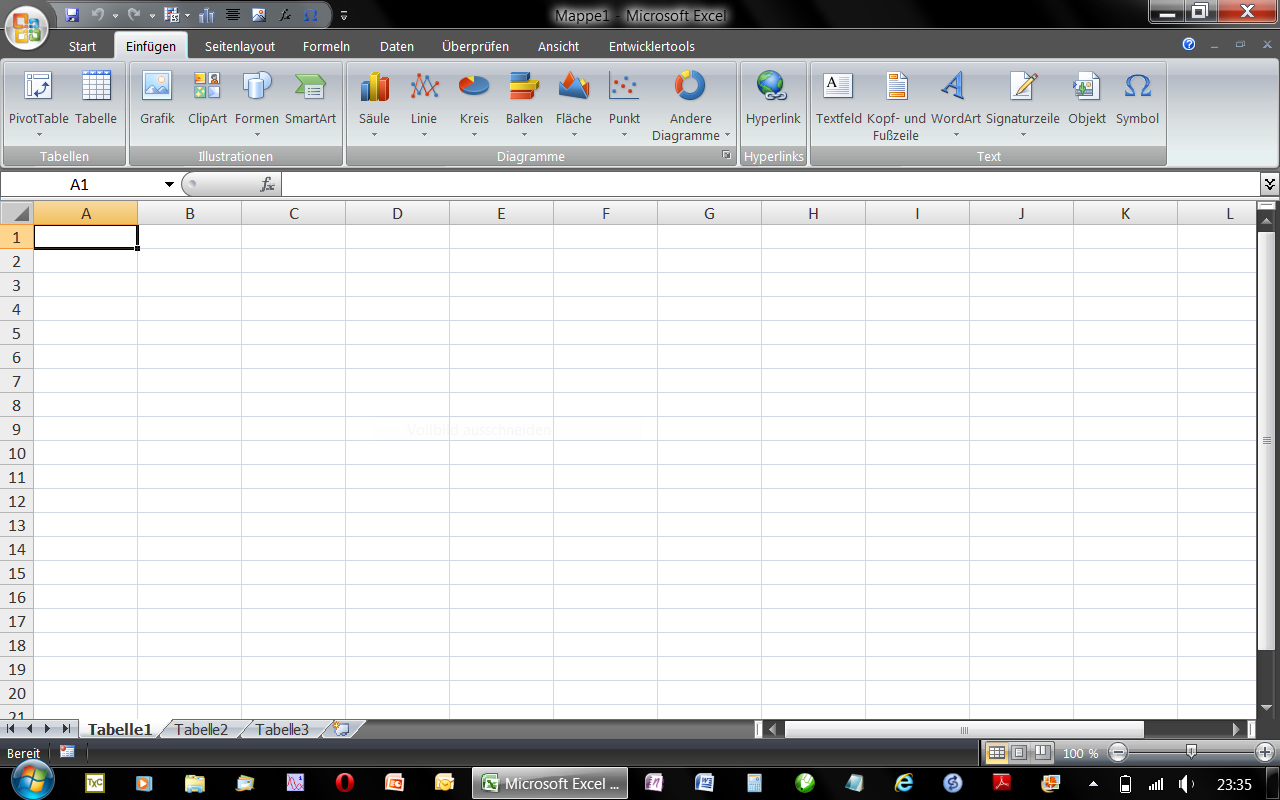Switch to the Entwicklertools tab

(652, 46)
